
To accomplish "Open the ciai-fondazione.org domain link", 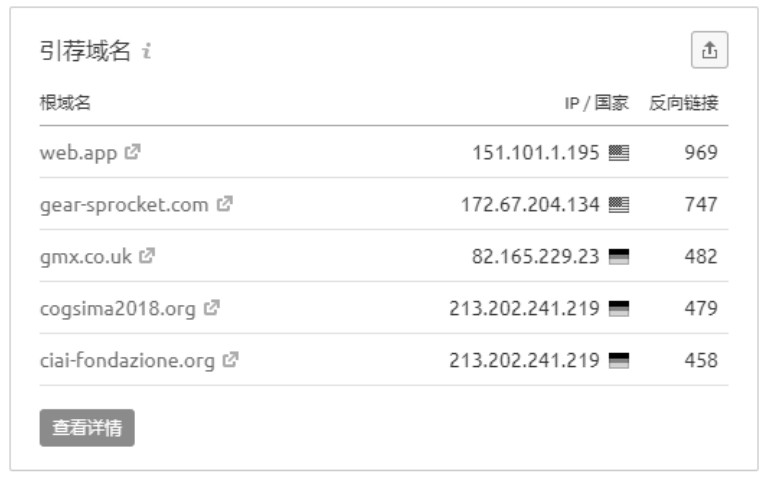I will [128, 361].
